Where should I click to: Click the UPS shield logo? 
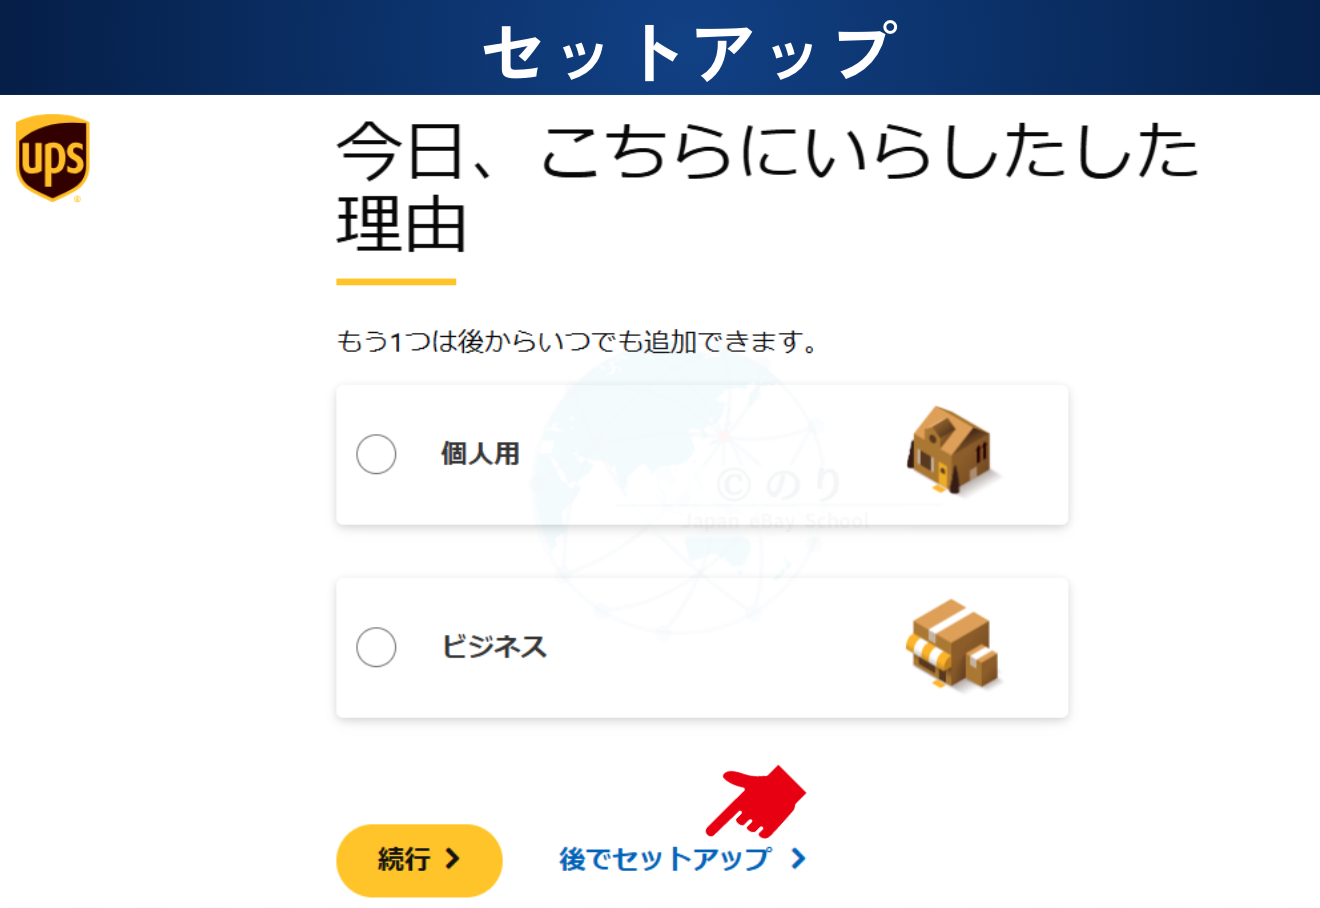[x=52, y=158]
